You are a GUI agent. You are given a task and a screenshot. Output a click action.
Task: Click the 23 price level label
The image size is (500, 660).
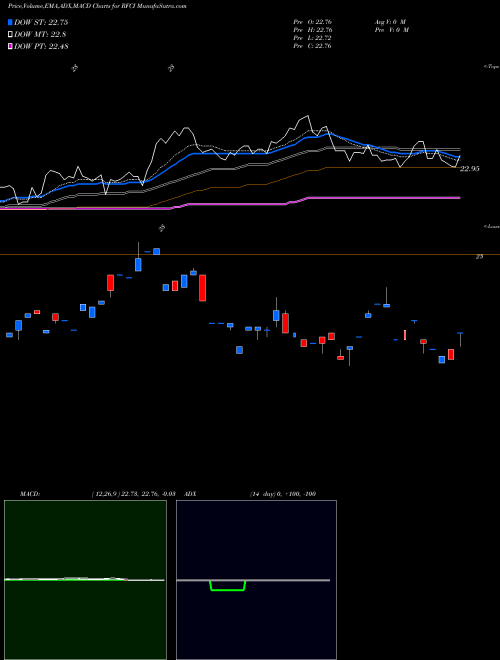[x=479, y=256]
